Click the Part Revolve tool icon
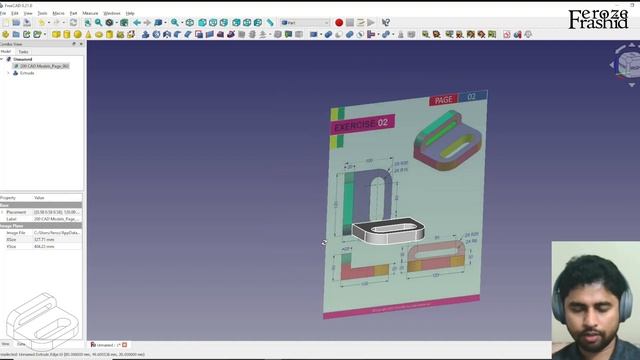This screenshot has height=360, width=640. coord(156,35)
